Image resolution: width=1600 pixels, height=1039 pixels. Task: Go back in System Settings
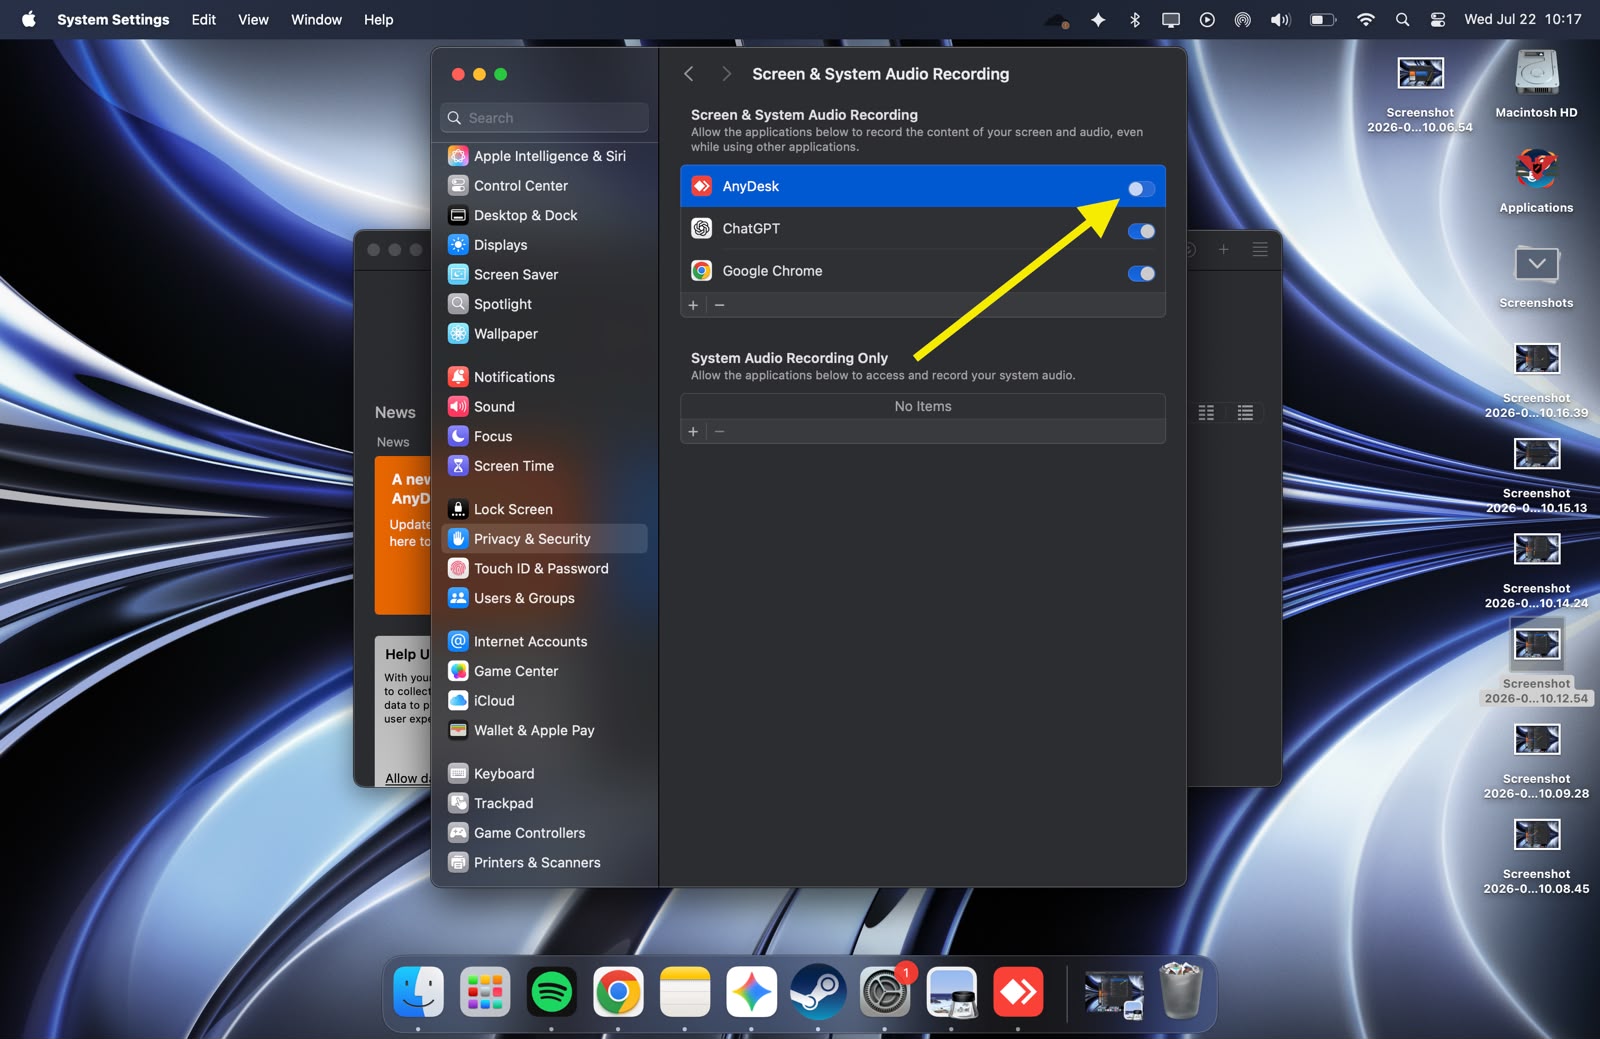[x=689, y=74]
